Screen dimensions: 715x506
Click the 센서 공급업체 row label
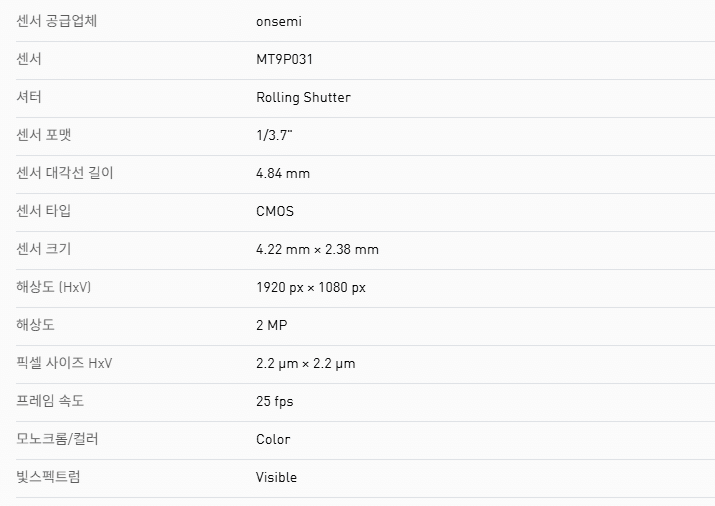point(58,21)
